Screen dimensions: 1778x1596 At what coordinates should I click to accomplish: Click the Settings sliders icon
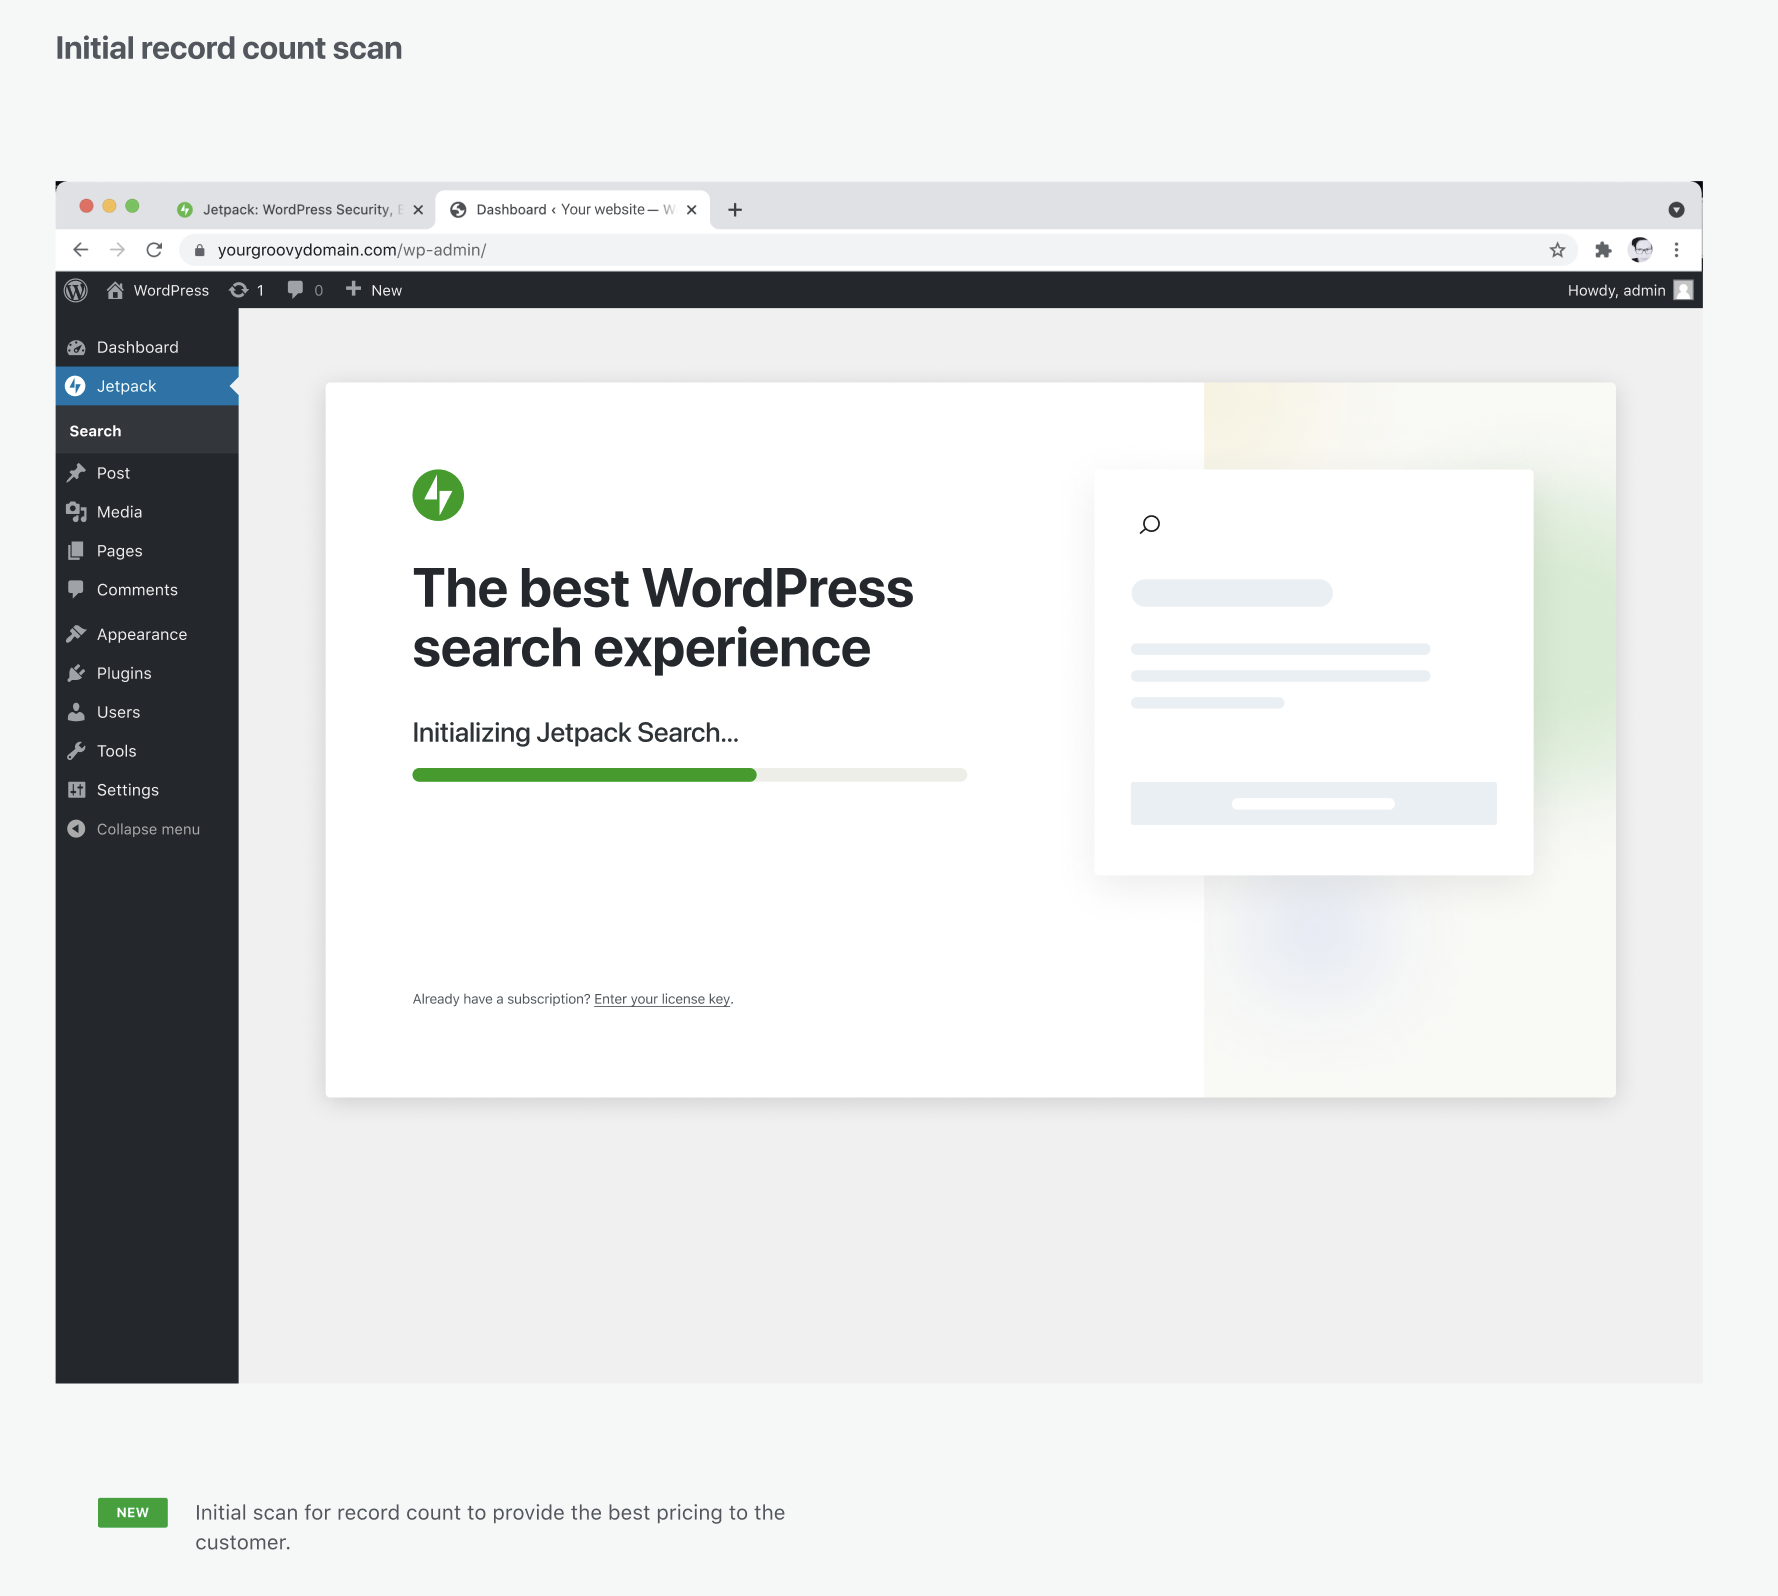pyautogui.click(x=76, y=790)
